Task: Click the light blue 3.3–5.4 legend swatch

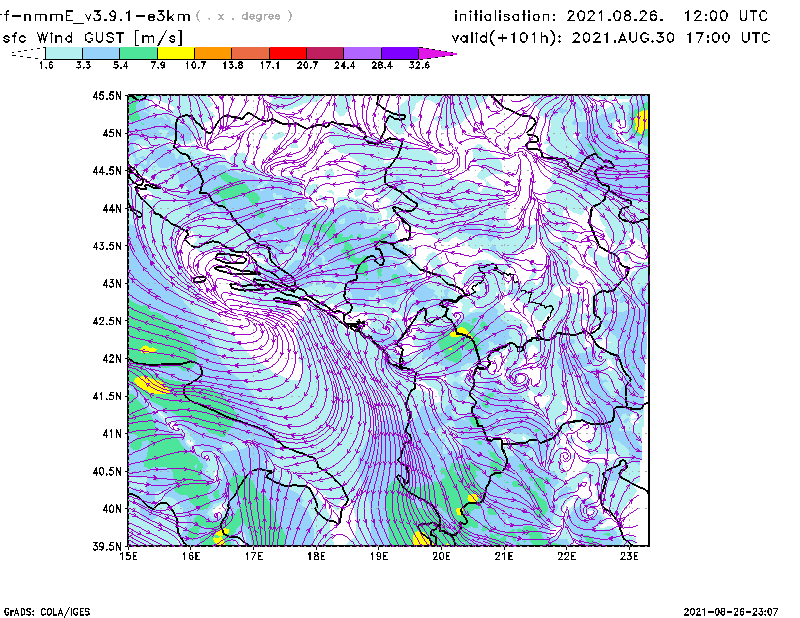Action: 101,53
